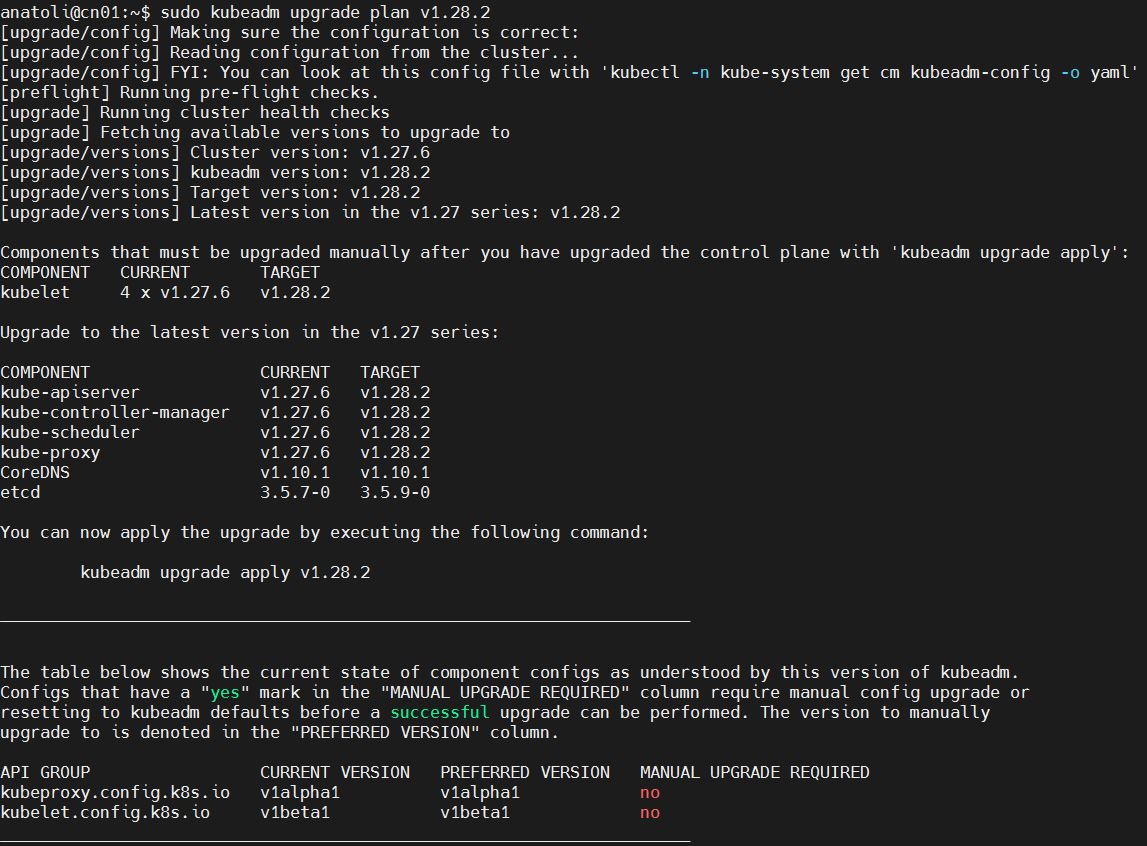Click the green 'yes' highlighted in quotes

pos(224,692)
